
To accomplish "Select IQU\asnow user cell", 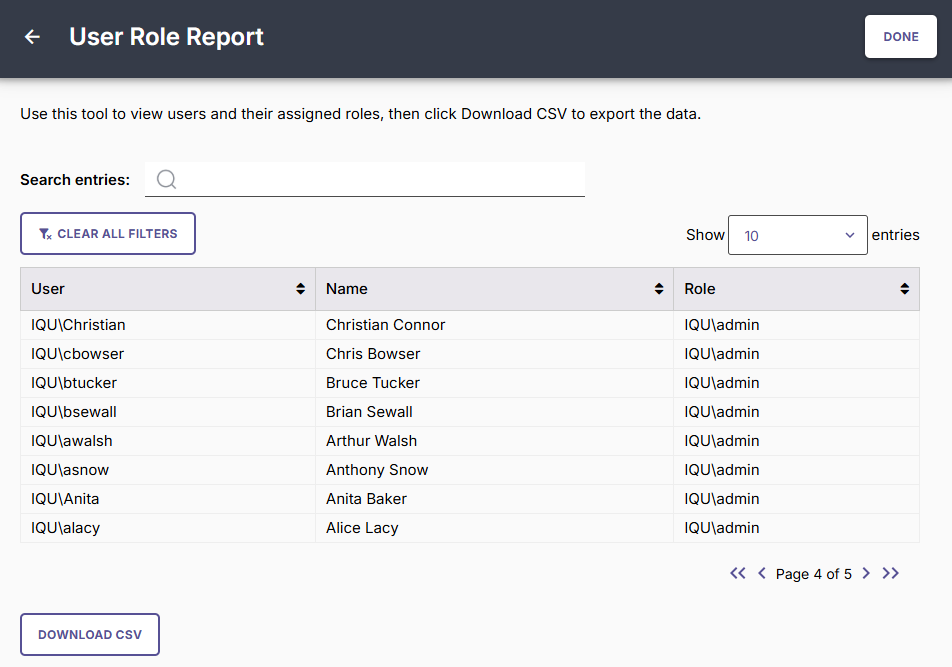I will (x=168, y=470).
